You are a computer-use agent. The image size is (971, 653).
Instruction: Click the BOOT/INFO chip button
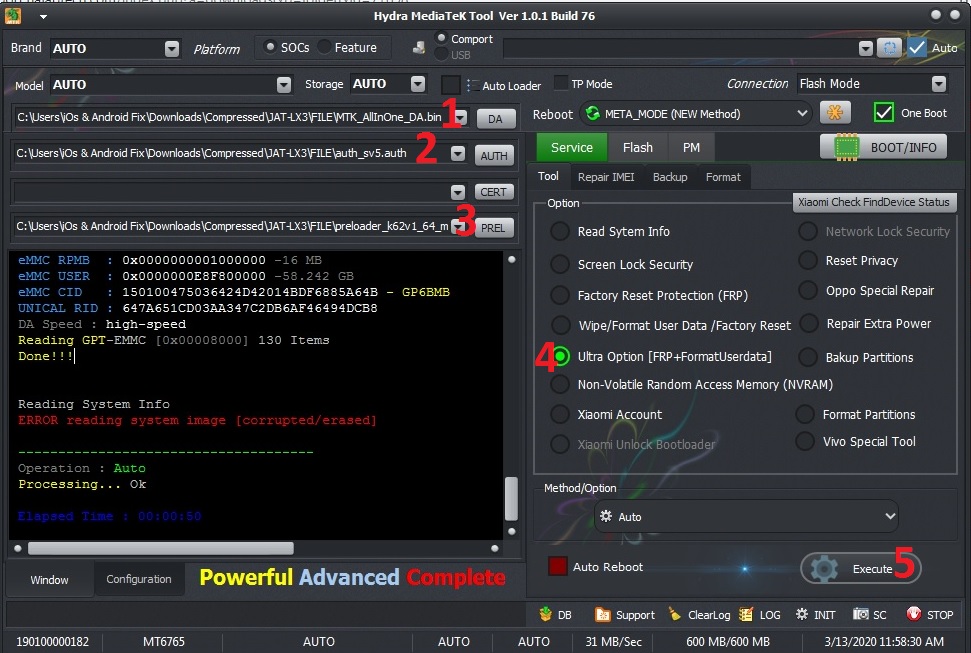click(x=884, y=147)
